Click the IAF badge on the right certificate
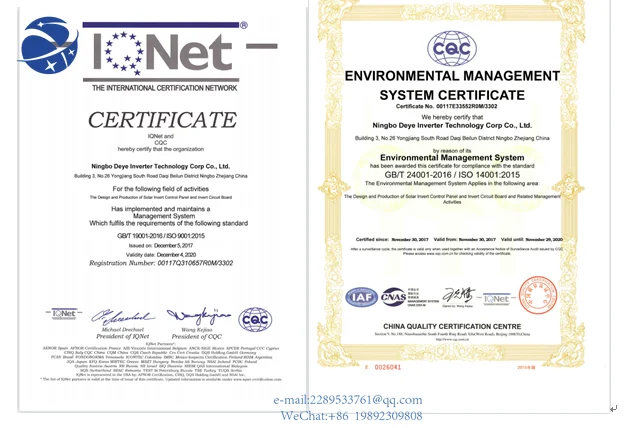The width and height of the screenshot is (631, 428). tap(361, 297)
